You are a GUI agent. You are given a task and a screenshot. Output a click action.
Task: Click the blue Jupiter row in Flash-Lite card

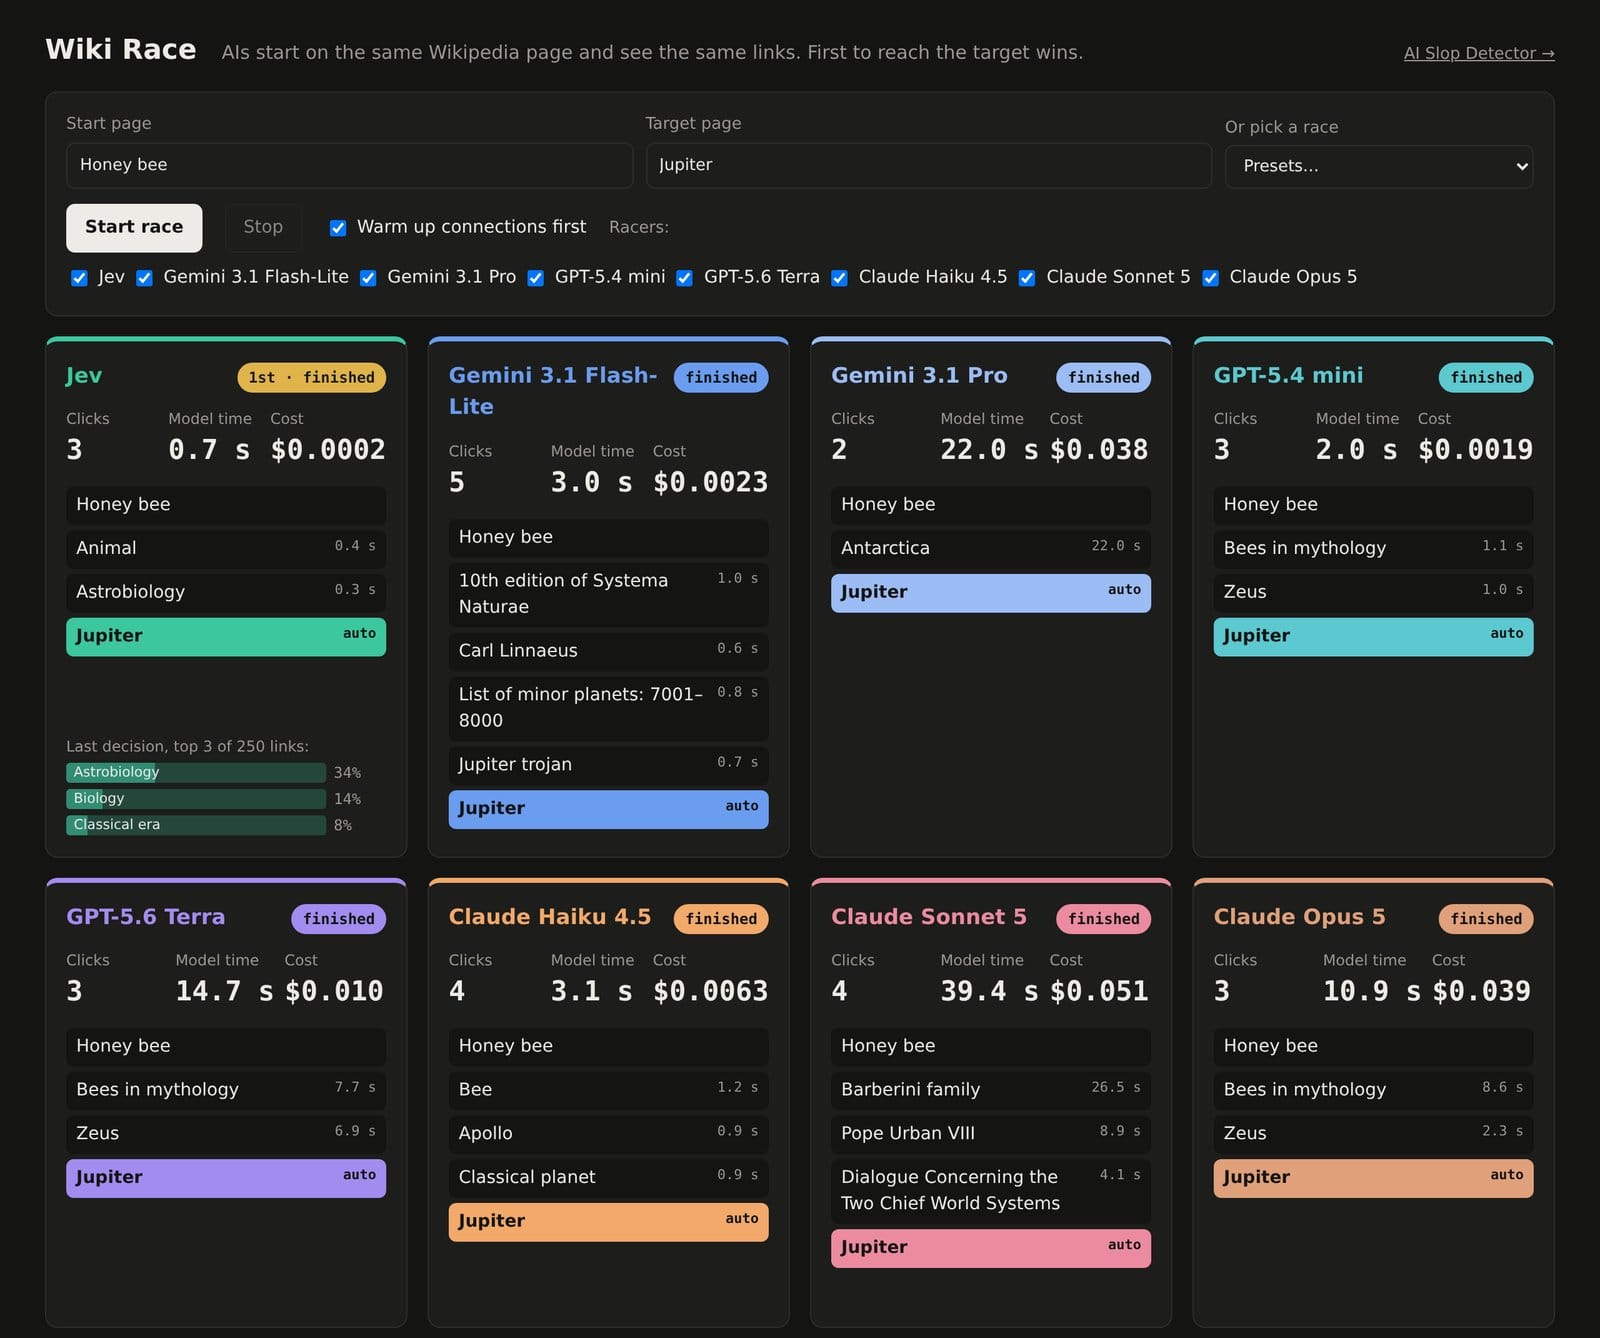pos(609,809)
